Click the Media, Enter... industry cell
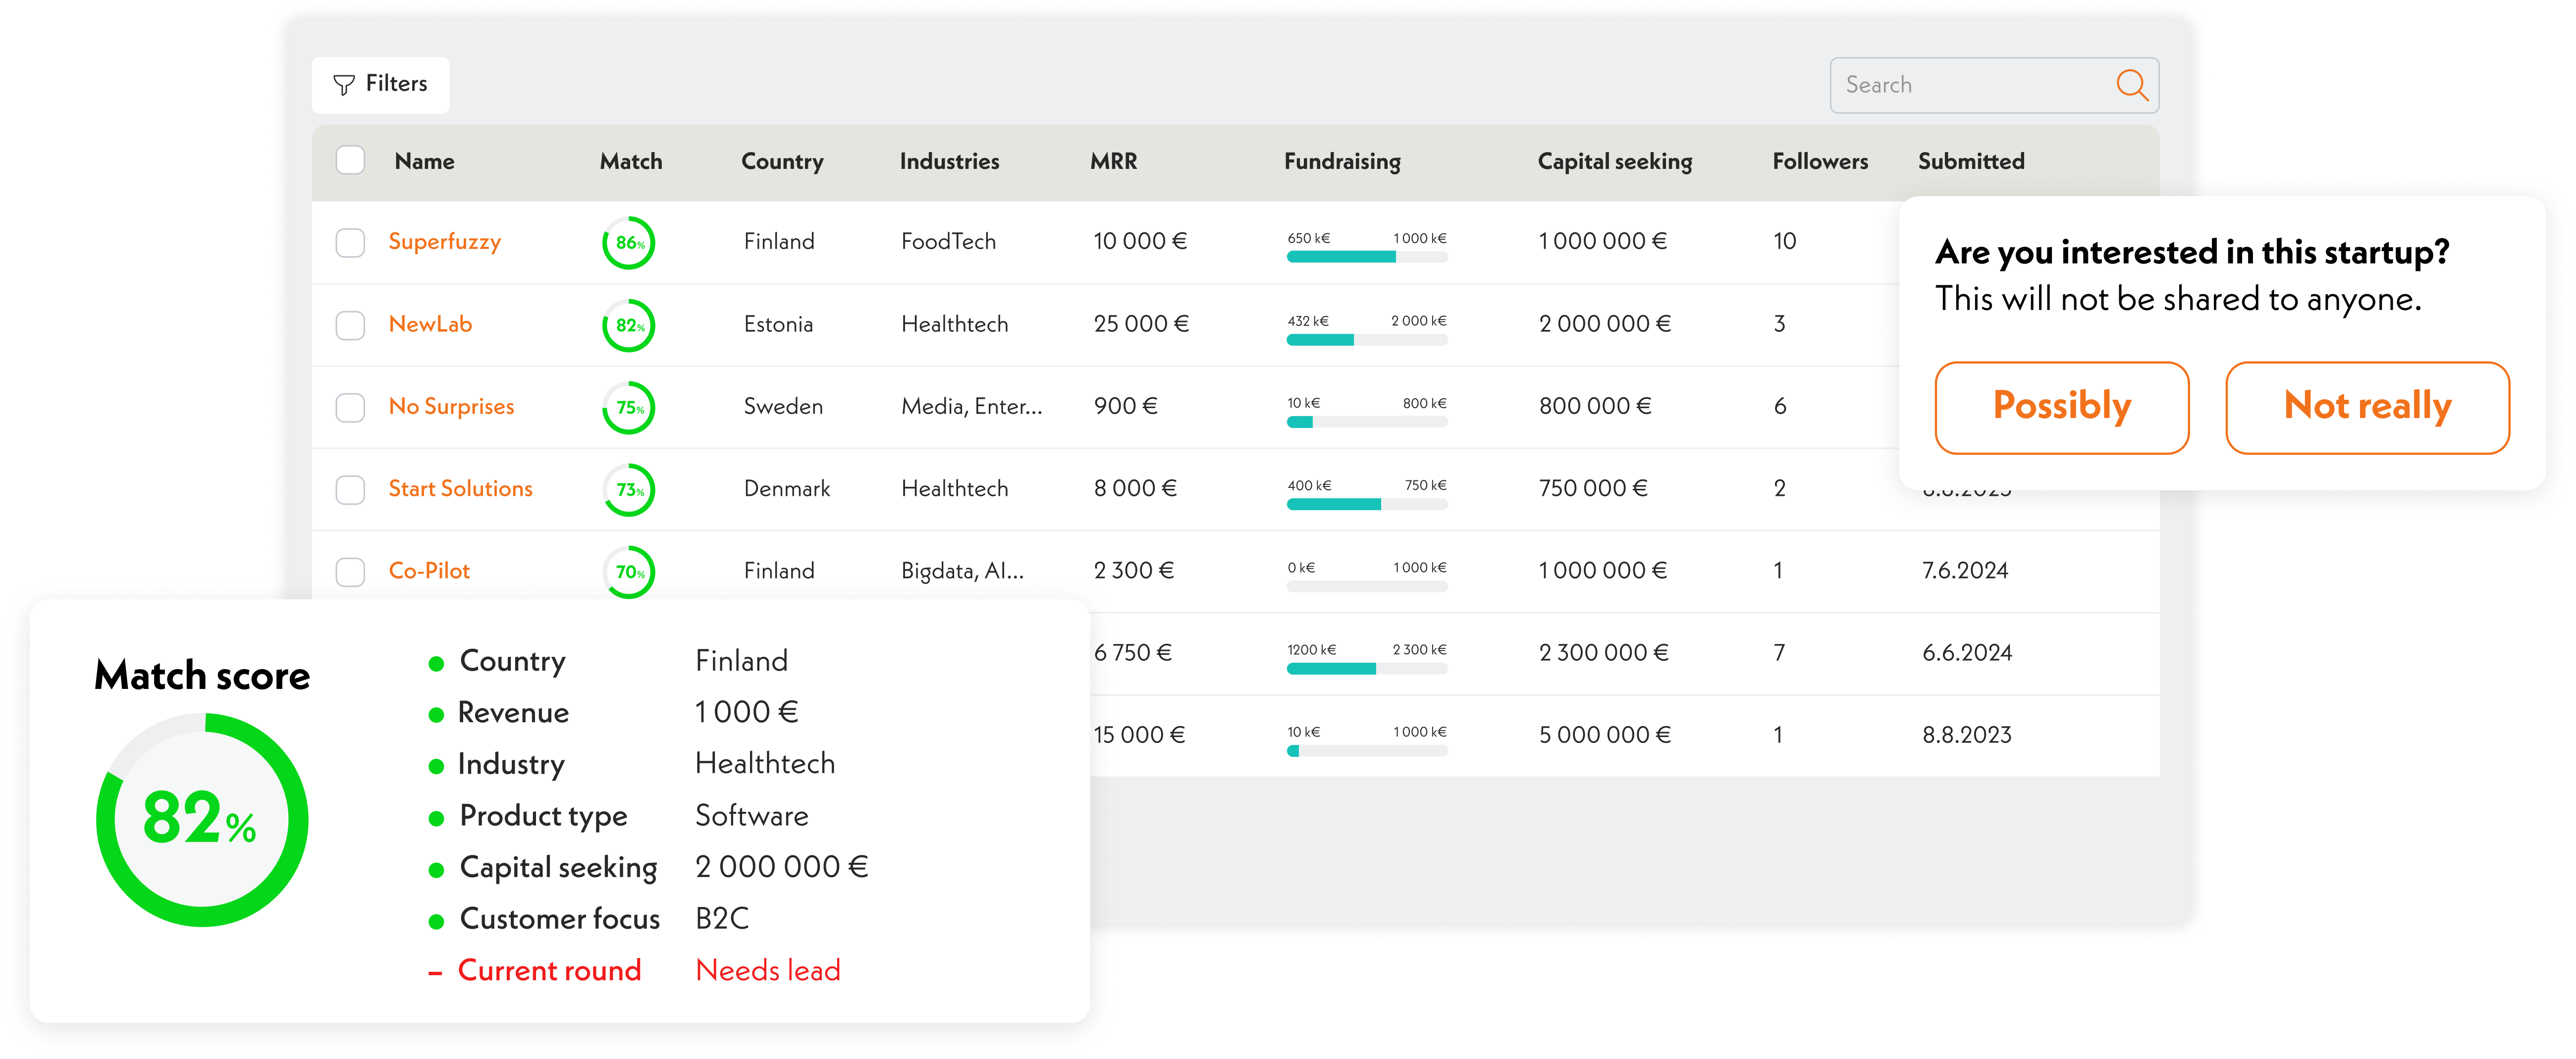This screenshot has height=1059, width=2576. point(971,406)
